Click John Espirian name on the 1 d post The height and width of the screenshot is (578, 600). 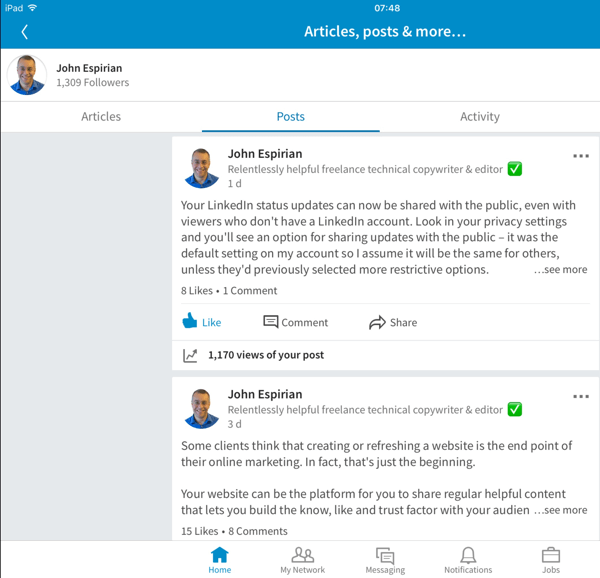click(265, 153)
